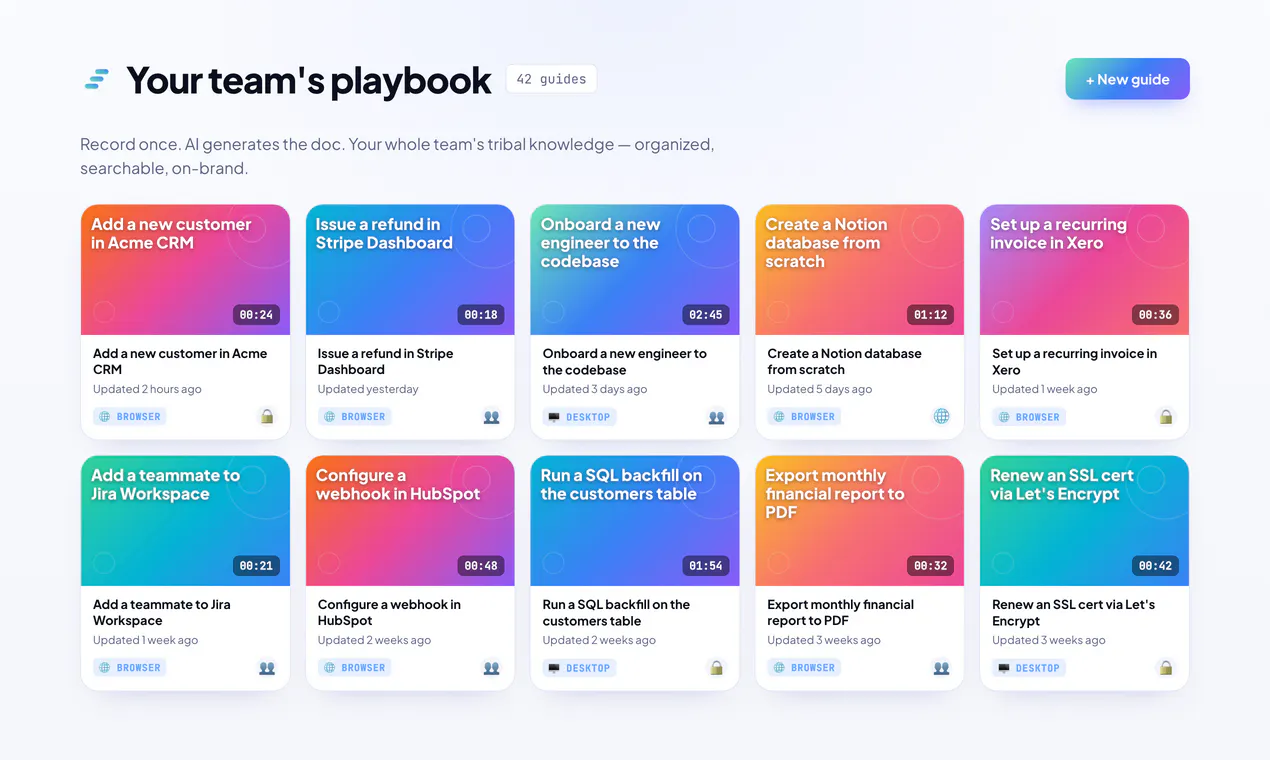Open the Export monthly financial report thumbnail
This screenshot has width=1270, height=760.
point(860,521)
